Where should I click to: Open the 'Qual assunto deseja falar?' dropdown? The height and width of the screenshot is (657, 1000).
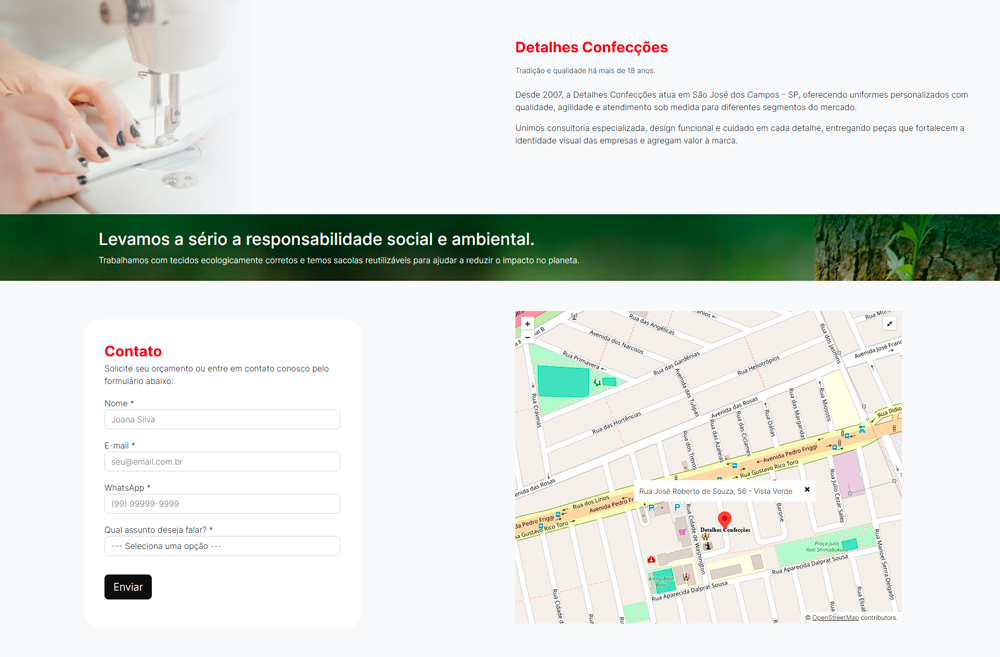(x=222, y=546)
